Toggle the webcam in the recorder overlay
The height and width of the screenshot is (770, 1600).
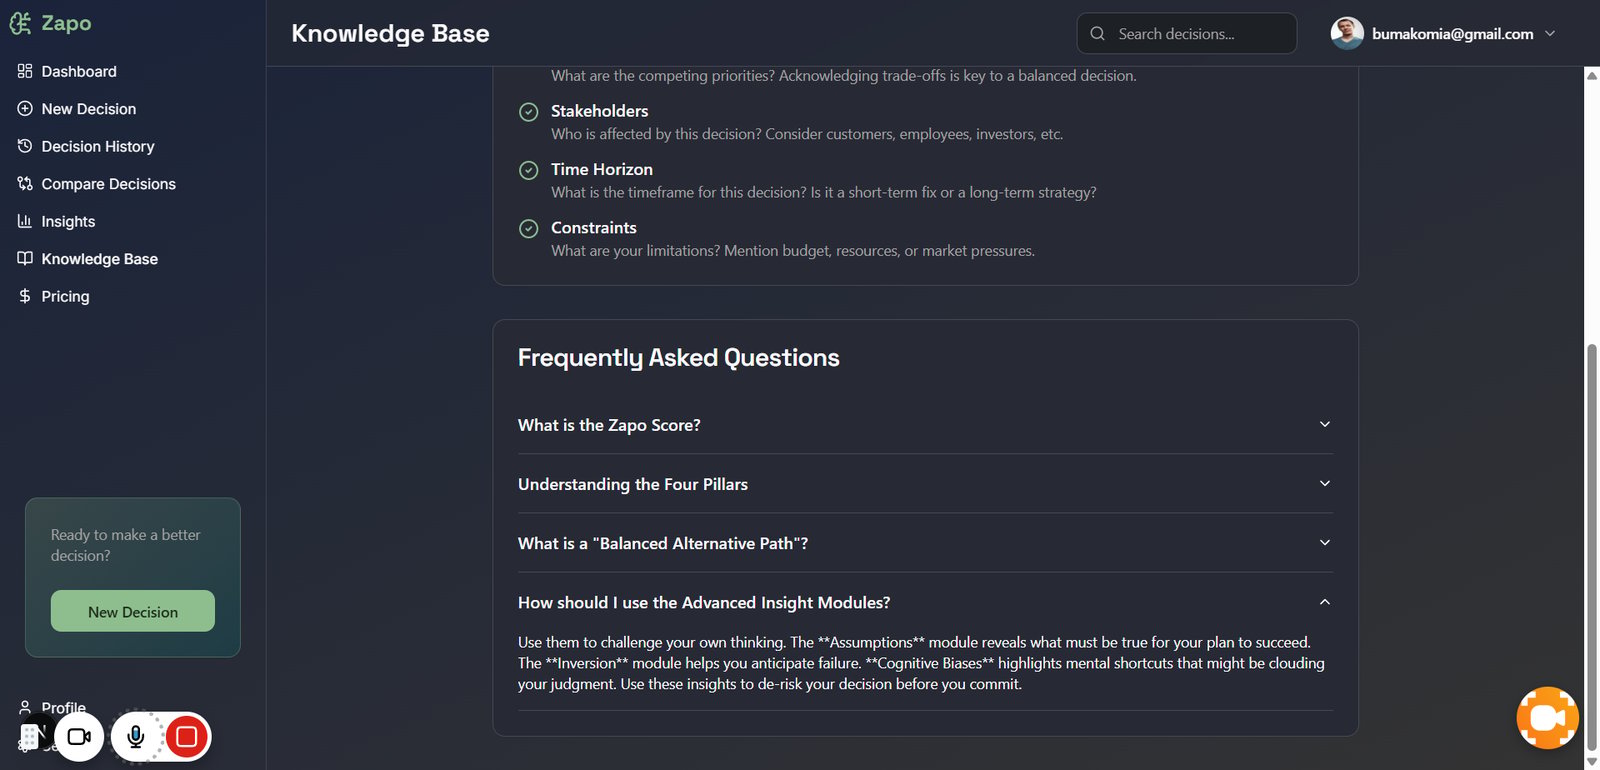[79, 737]
